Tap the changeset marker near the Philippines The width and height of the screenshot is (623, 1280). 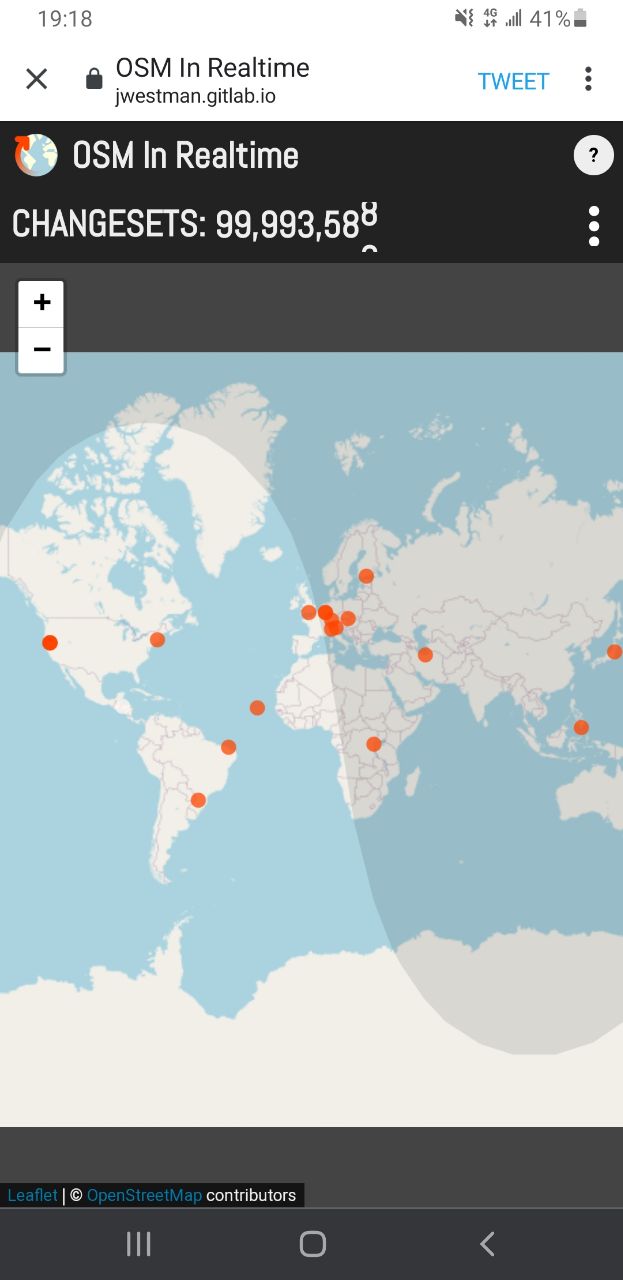(x=581, y=728)
